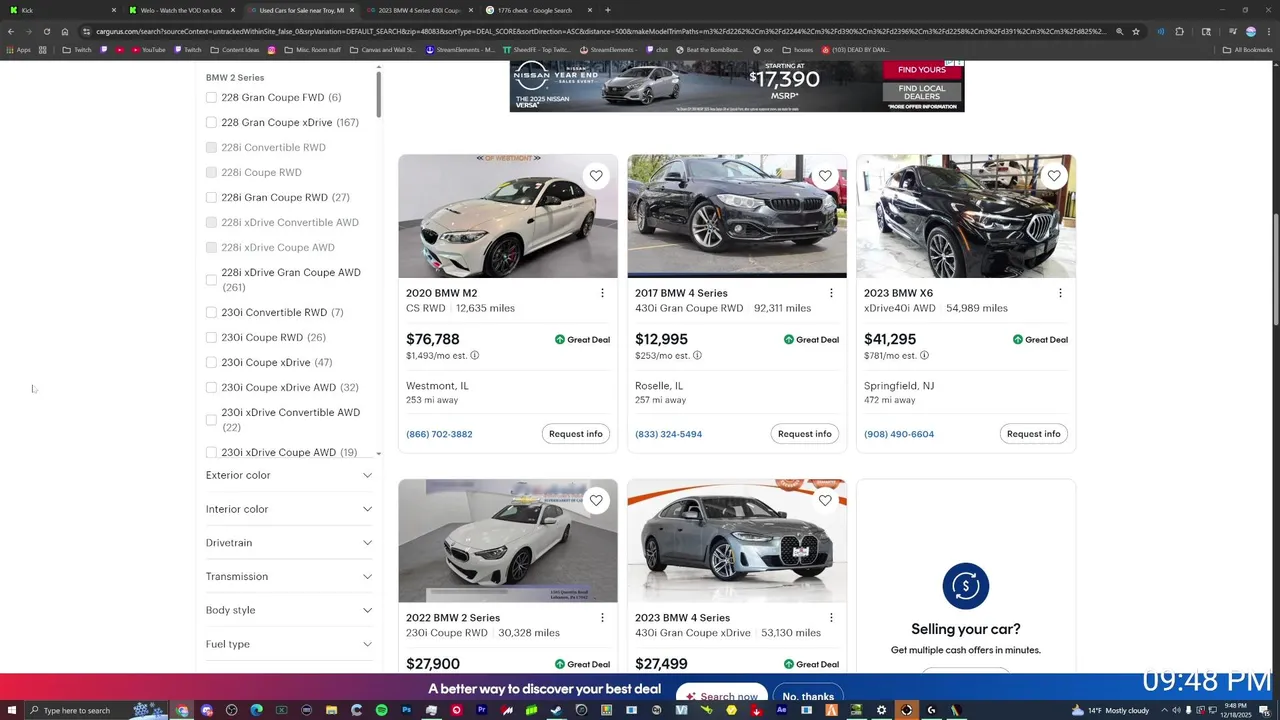Heart the 2023 BMW X6 listing

[x=1054, y=176]
